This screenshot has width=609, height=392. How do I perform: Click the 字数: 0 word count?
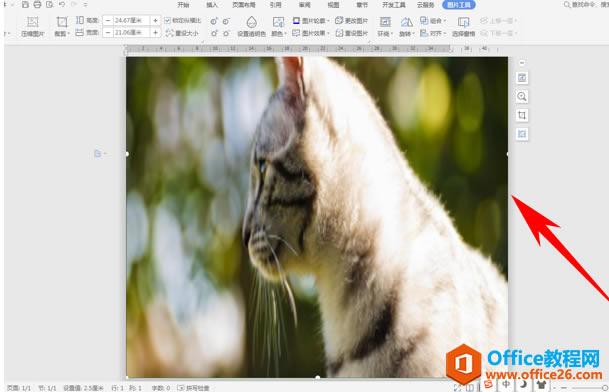pos(161,388)
